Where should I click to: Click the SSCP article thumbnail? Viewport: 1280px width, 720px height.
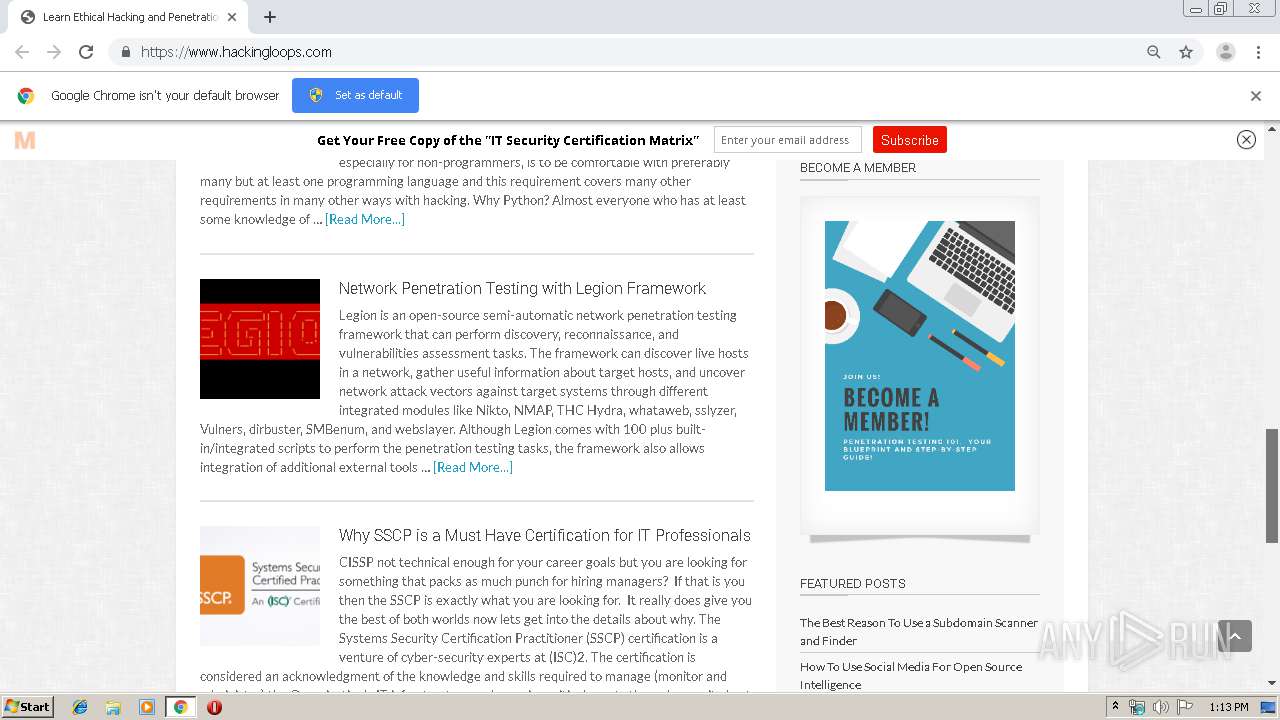click(x=260, y=586)
